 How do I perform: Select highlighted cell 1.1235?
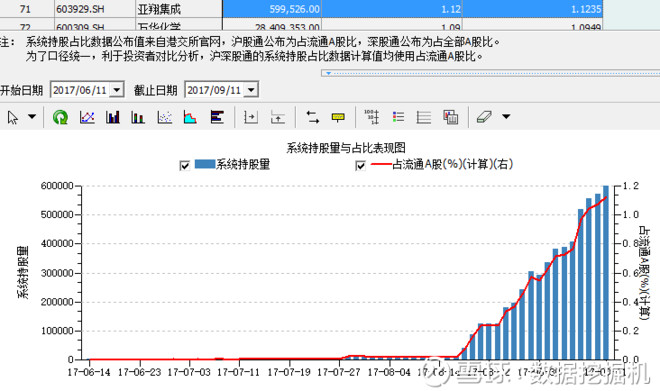[532, 9]
